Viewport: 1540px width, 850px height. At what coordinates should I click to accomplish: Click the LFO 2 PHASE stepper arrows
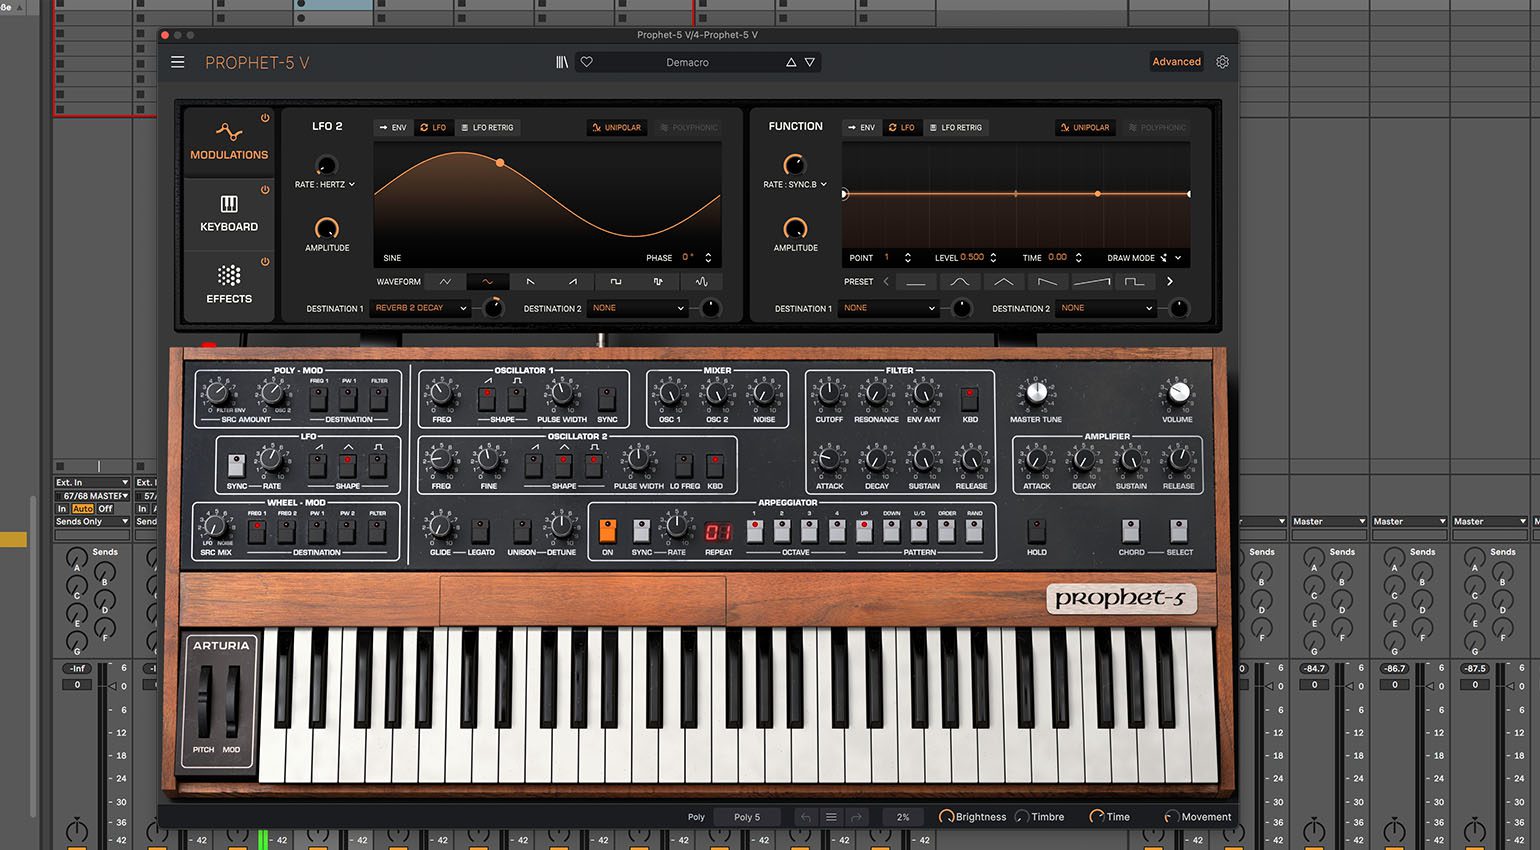click(x=708, y=258)
